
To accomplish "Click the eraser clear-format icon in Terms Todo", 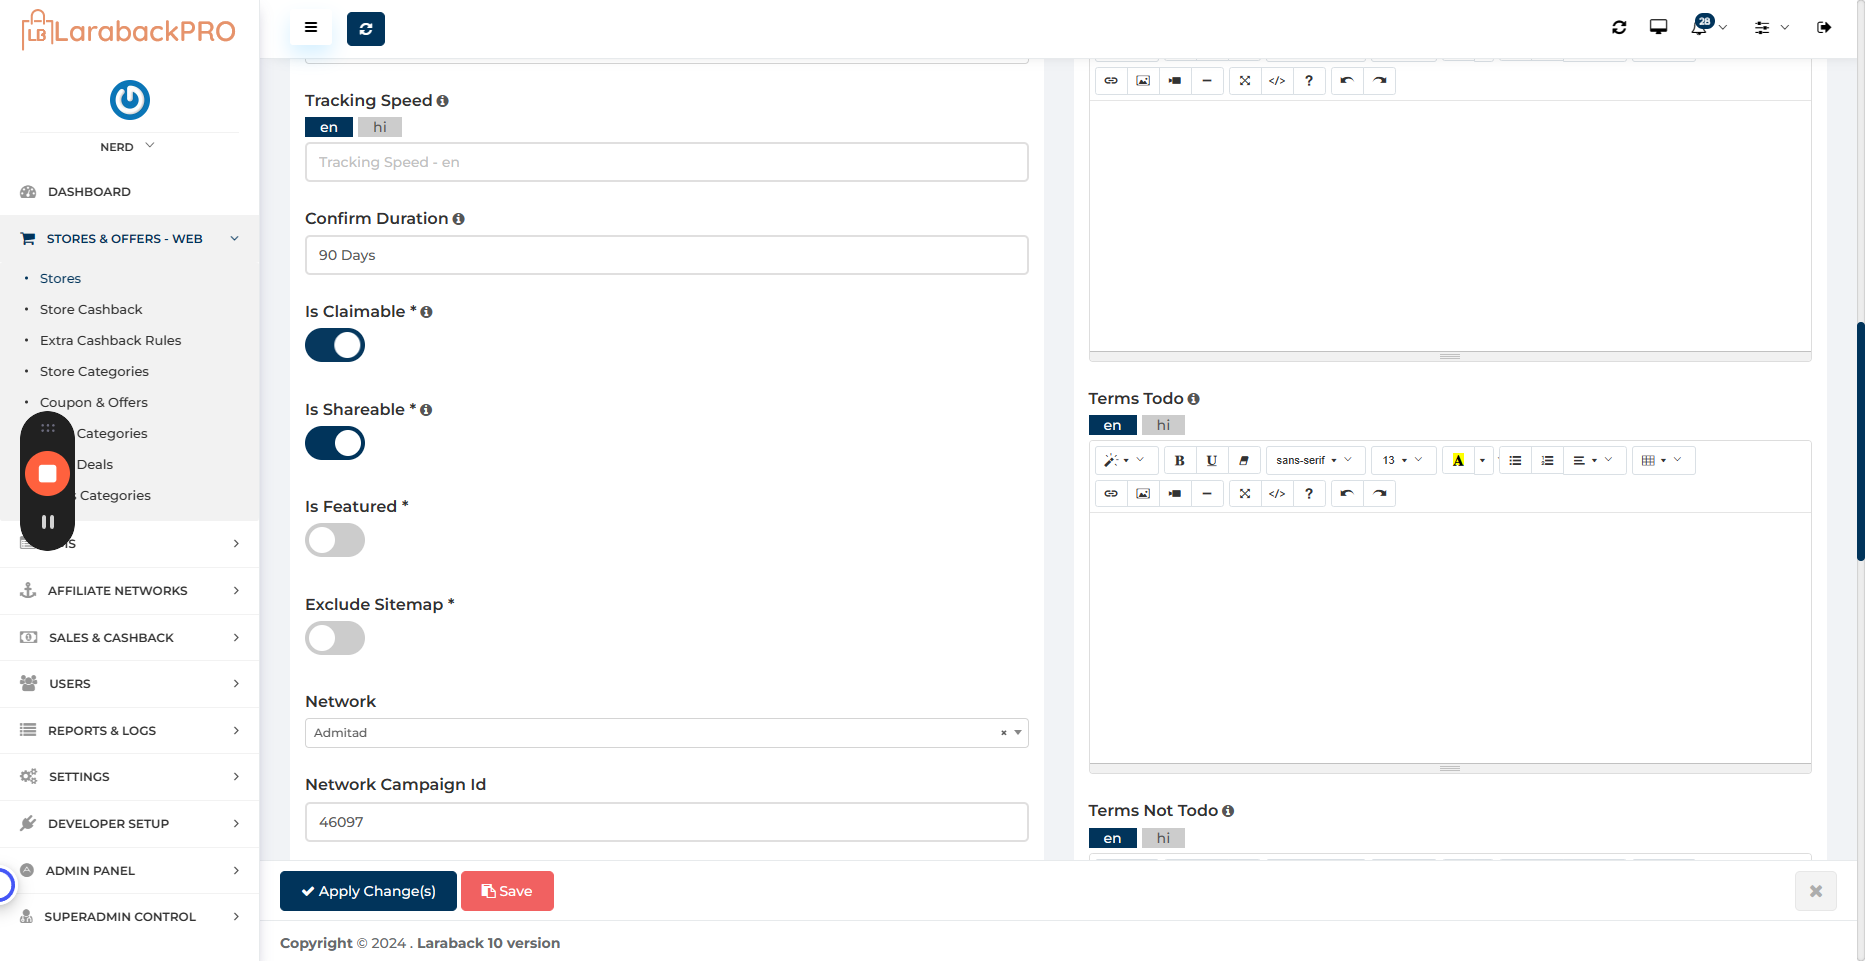I will [1244, 460].
